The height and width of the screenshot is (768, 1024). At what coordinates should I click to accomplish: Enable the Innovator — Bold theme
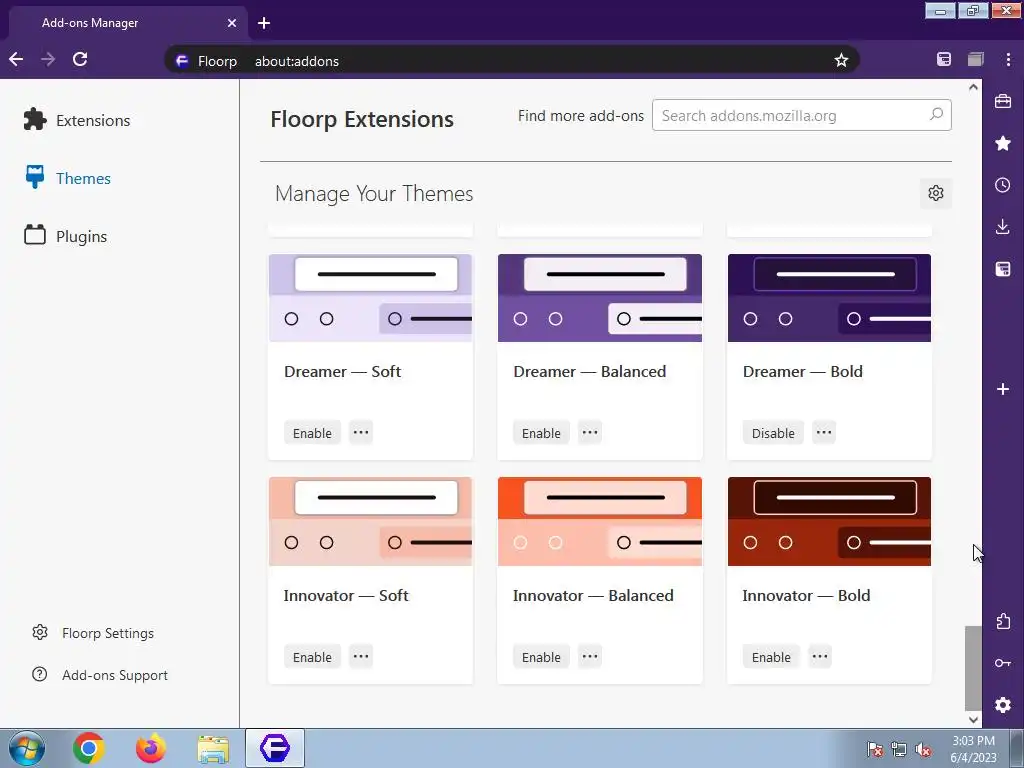coord(771,657)
